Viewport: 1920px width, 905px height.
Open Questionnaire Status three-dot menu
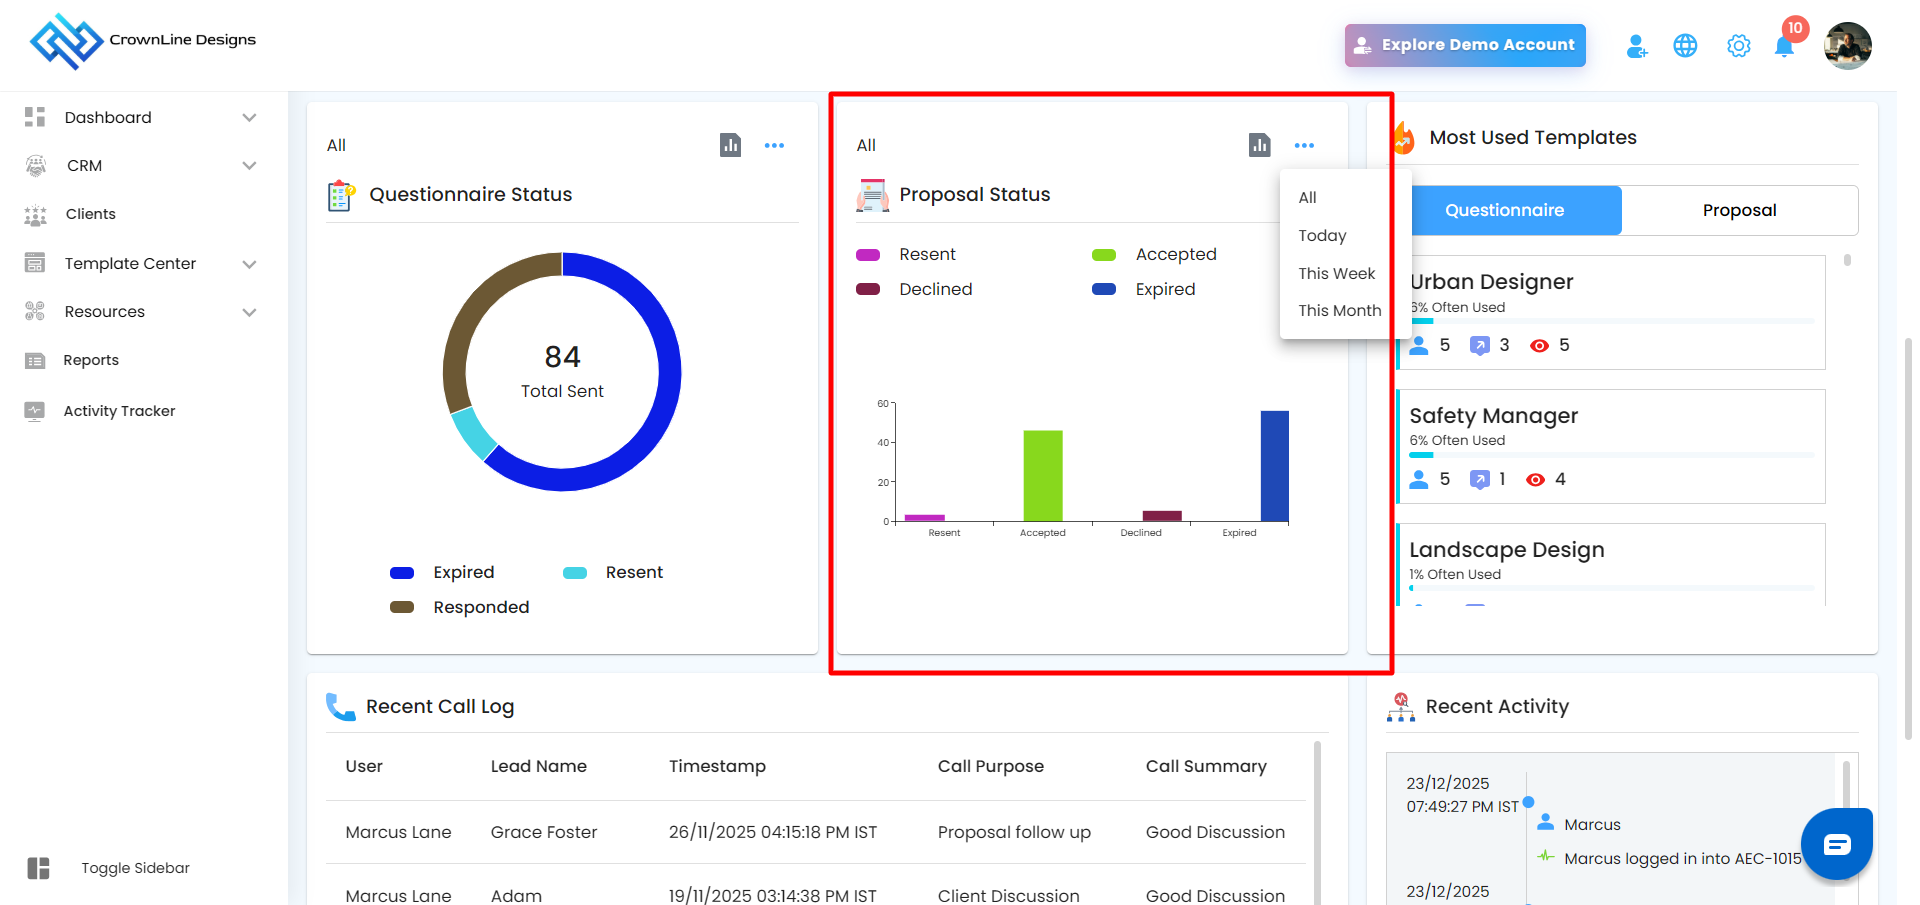point(774,146)
